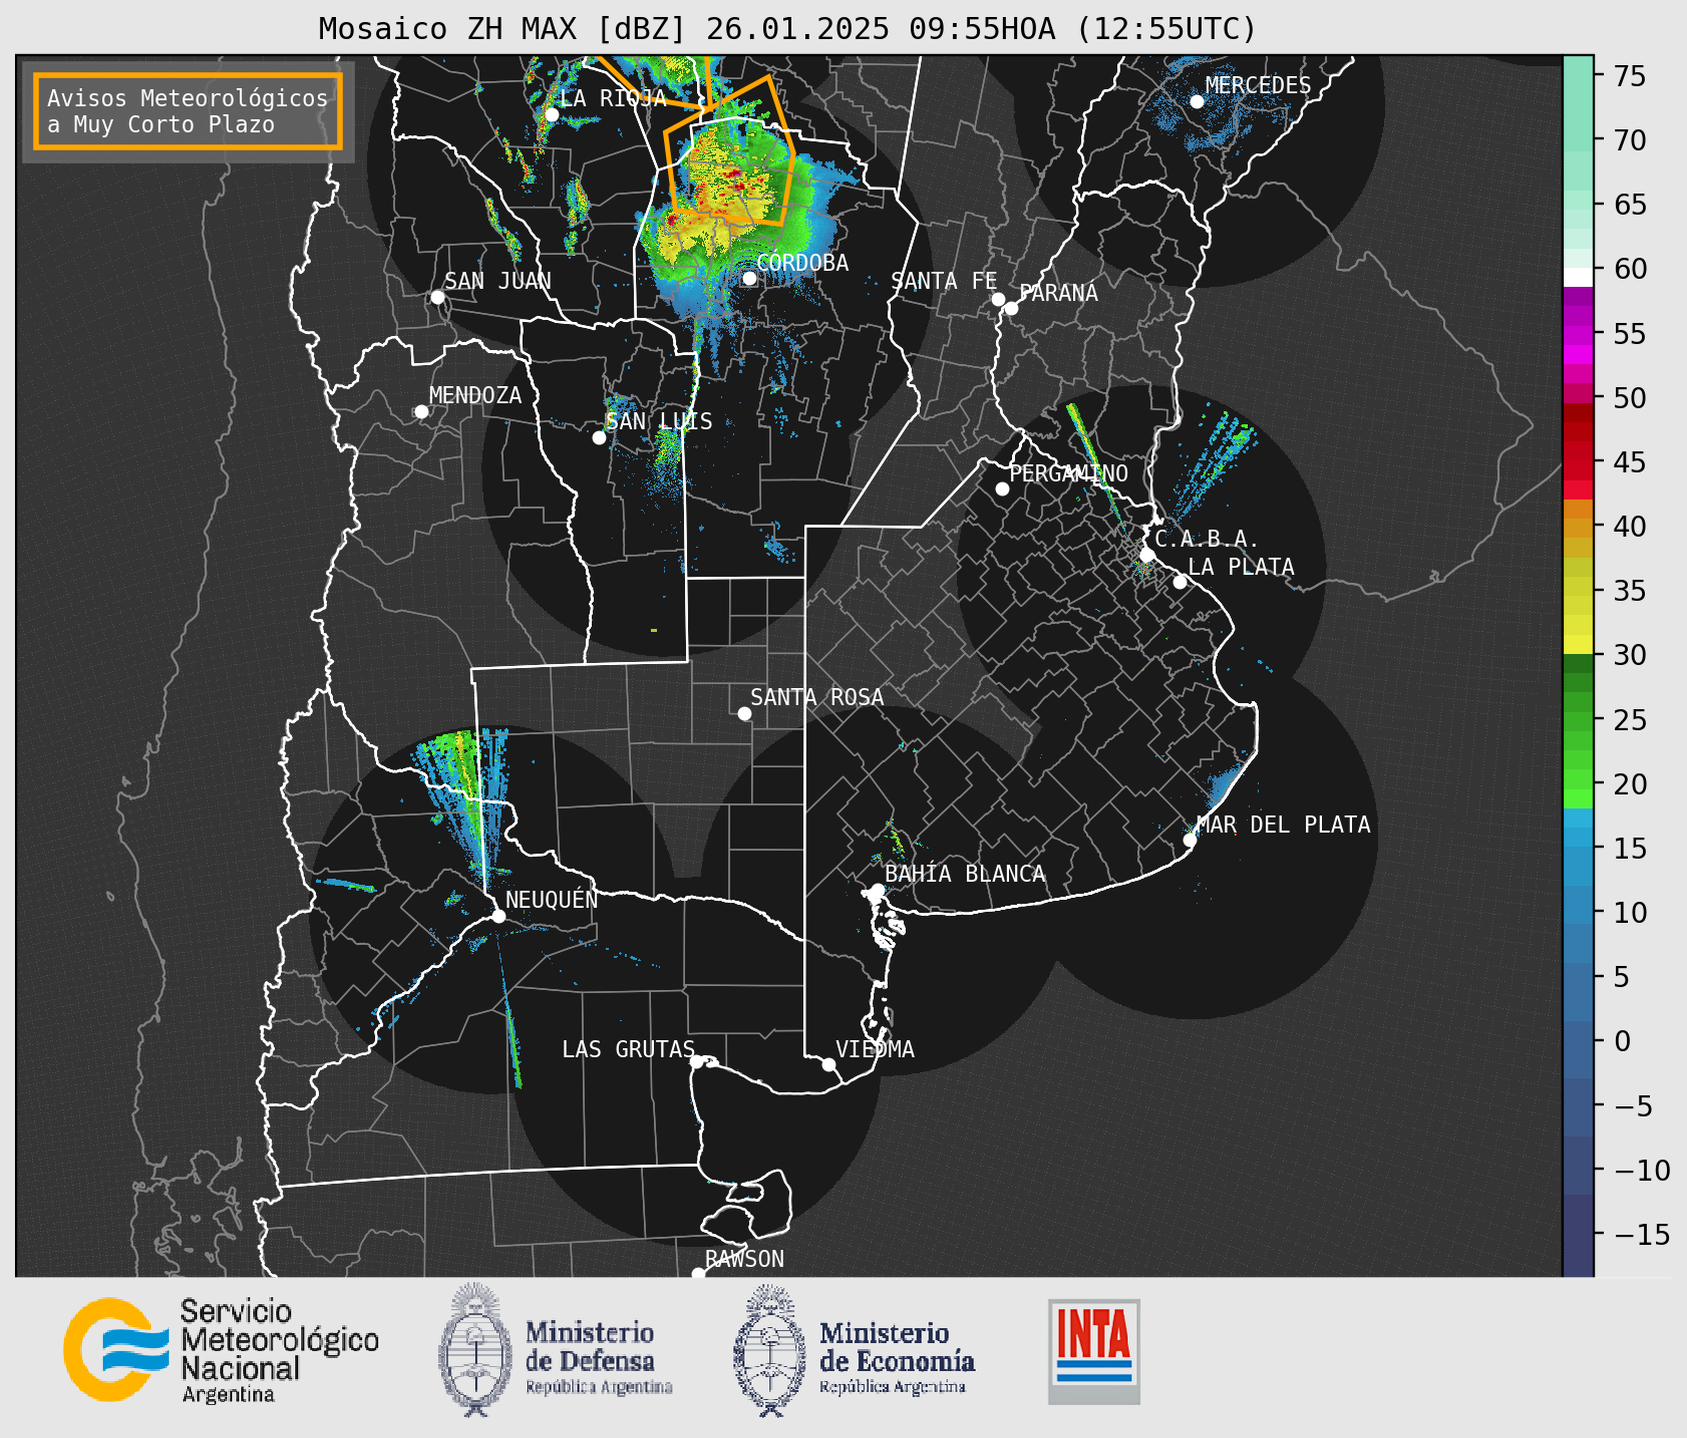The image size is (1687, 1438).
Task: Click the Córdoba city marker dot
Action: pyautogui.click(x=750, y=278)
